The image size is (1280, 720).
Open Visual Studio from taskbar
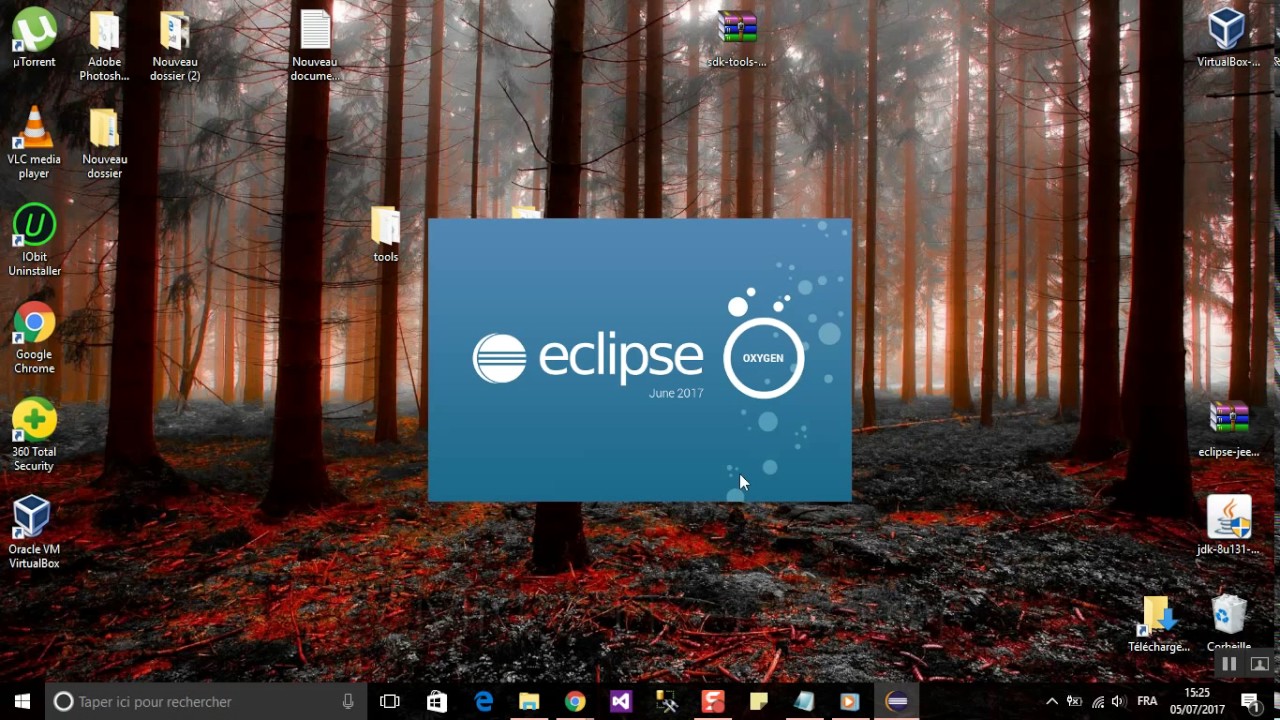(621, 702)
